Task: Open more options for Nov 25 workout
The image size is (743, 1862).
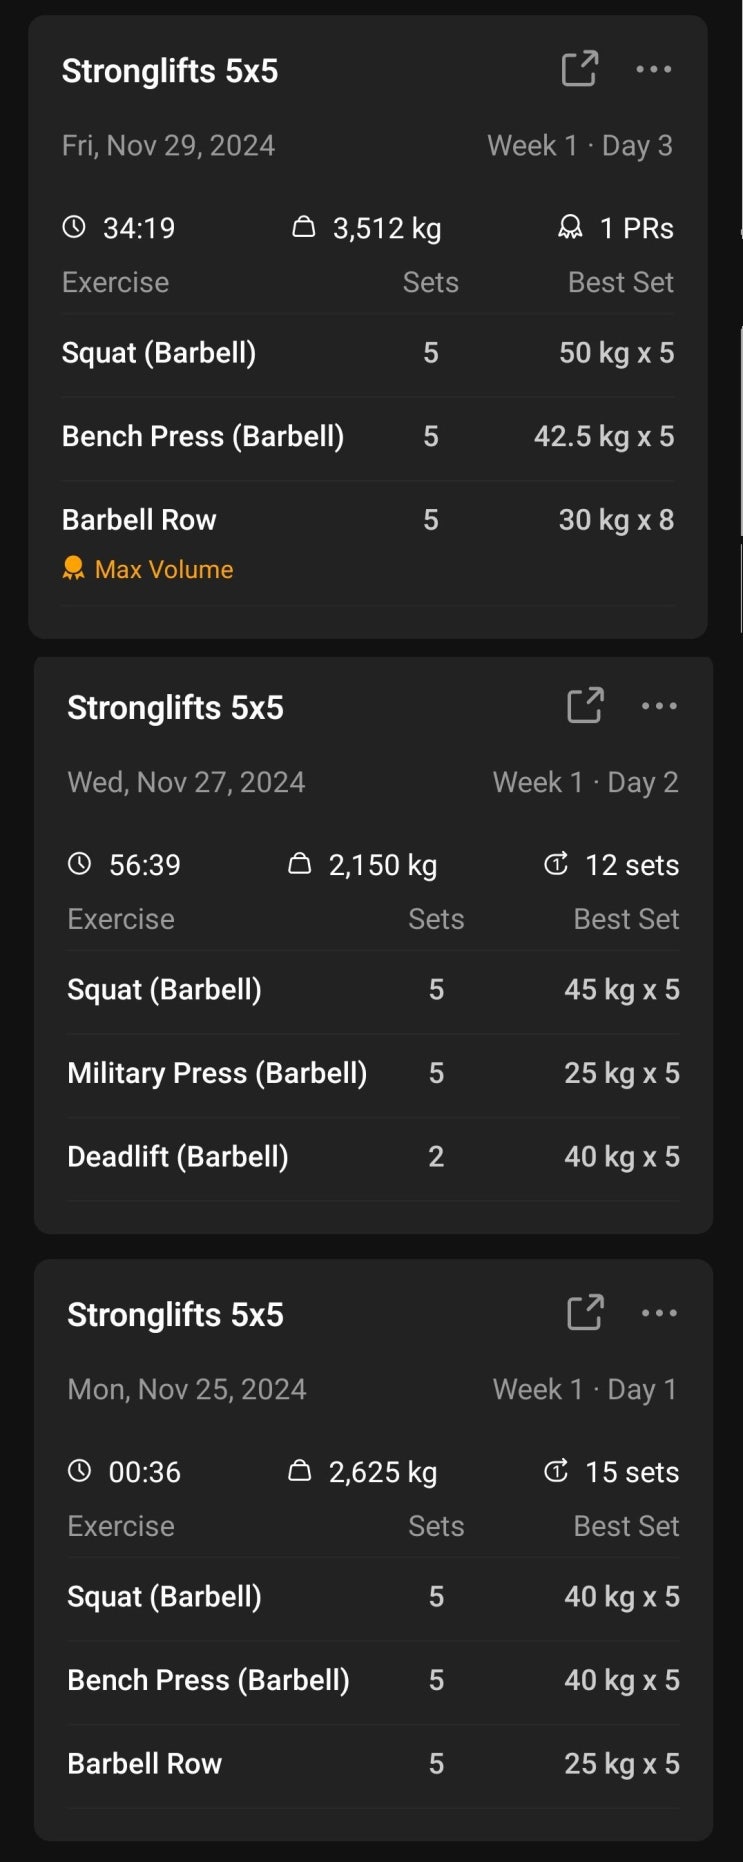Action: click(659, 1313)
